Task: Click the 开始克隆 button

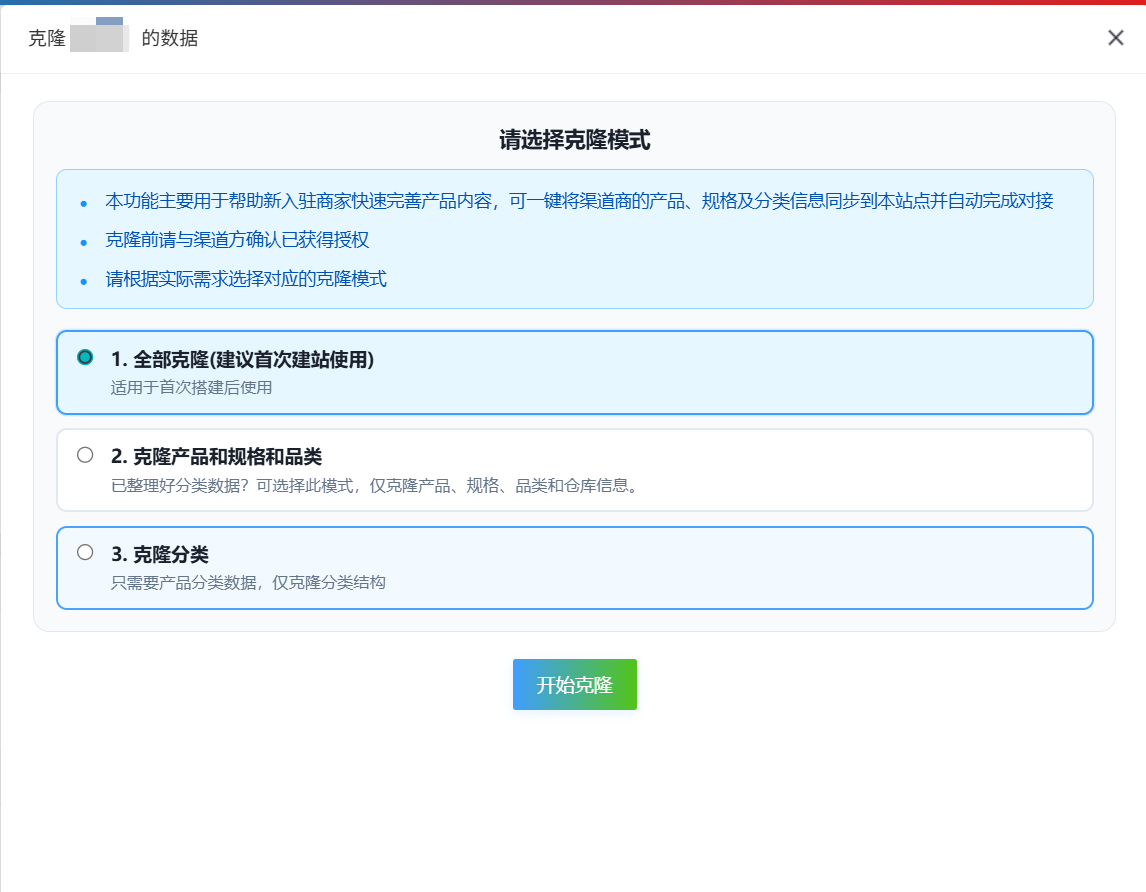Action: pyautogui.click(x=574, y=685)
